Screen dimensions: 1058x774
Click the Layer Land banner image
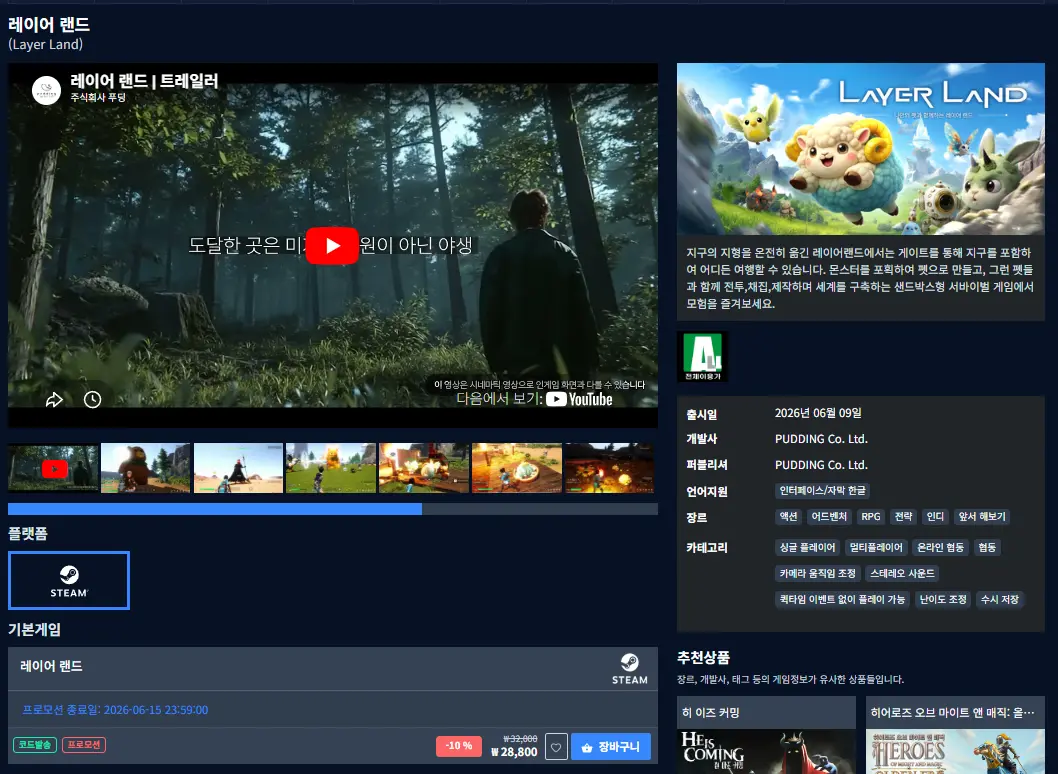point(860,149)
